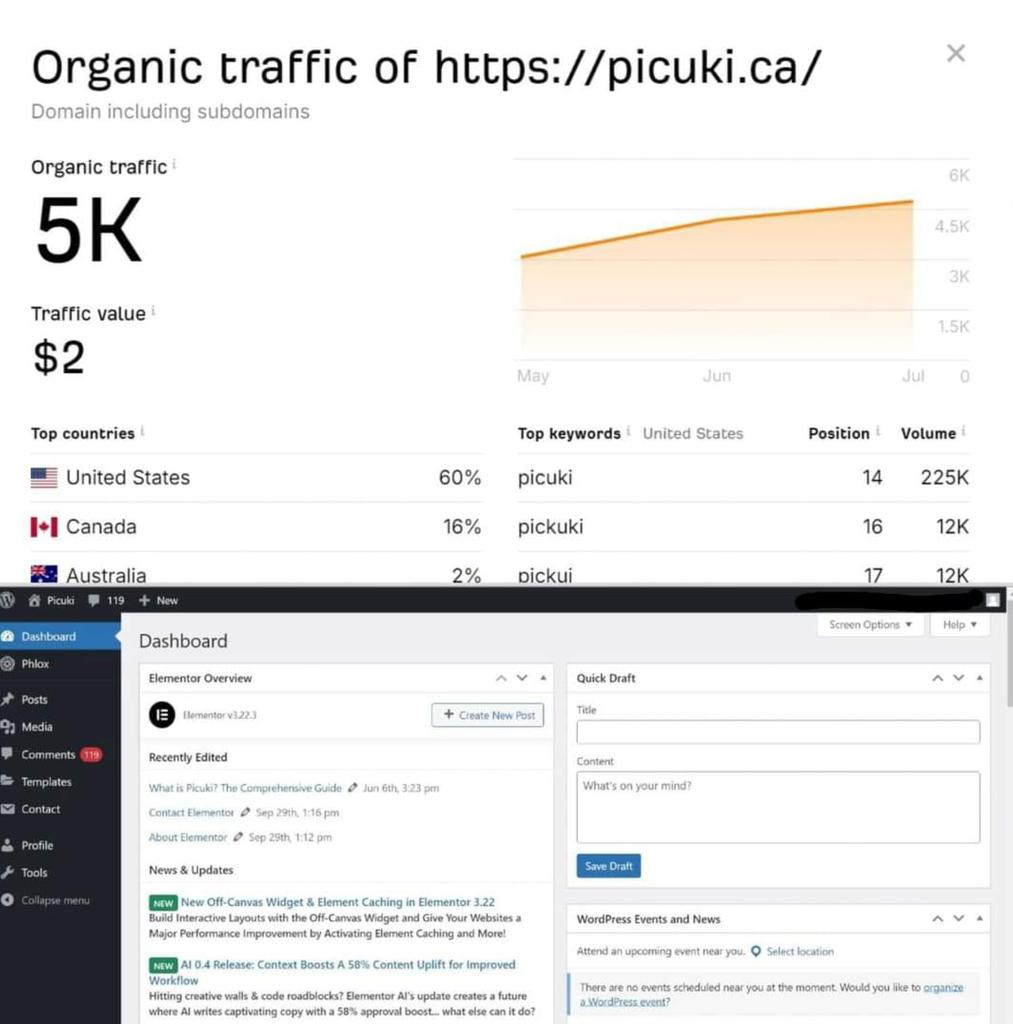Open comments bubble showing 119 in admin bar

[x=106, y=600]
